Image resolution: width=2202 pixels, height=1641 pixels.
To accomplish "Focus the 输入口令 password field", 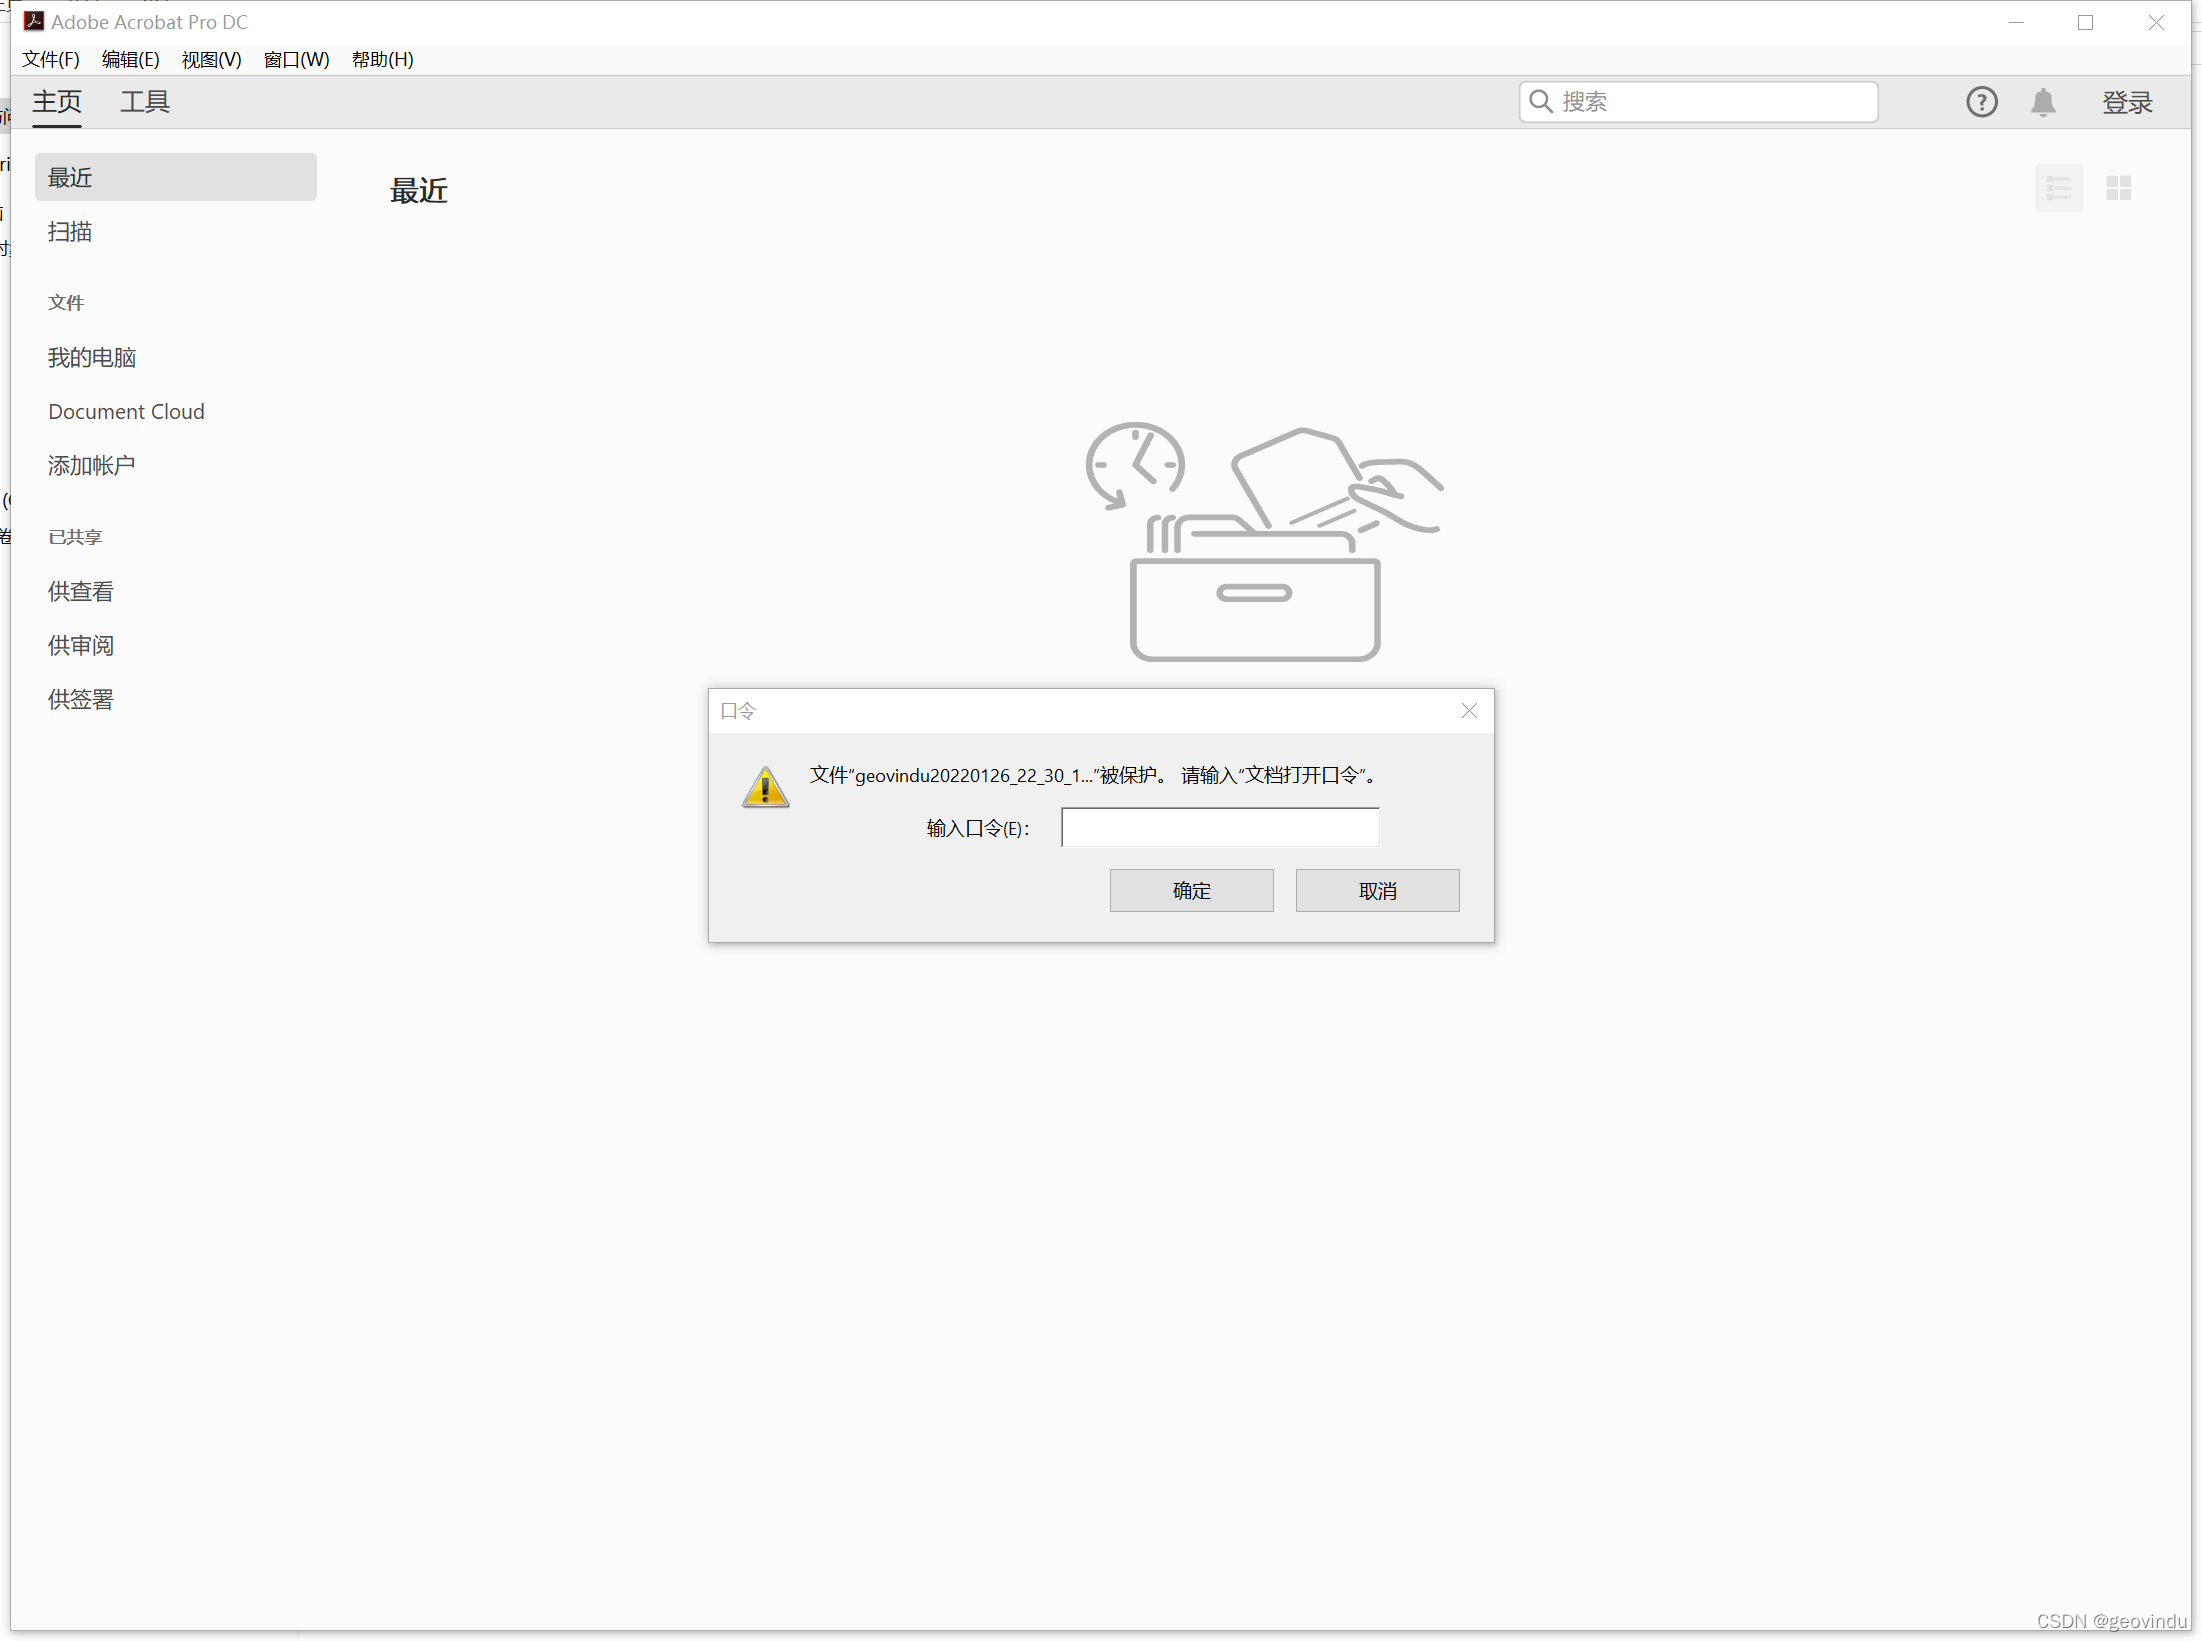I will click(x=1219, y=828).
